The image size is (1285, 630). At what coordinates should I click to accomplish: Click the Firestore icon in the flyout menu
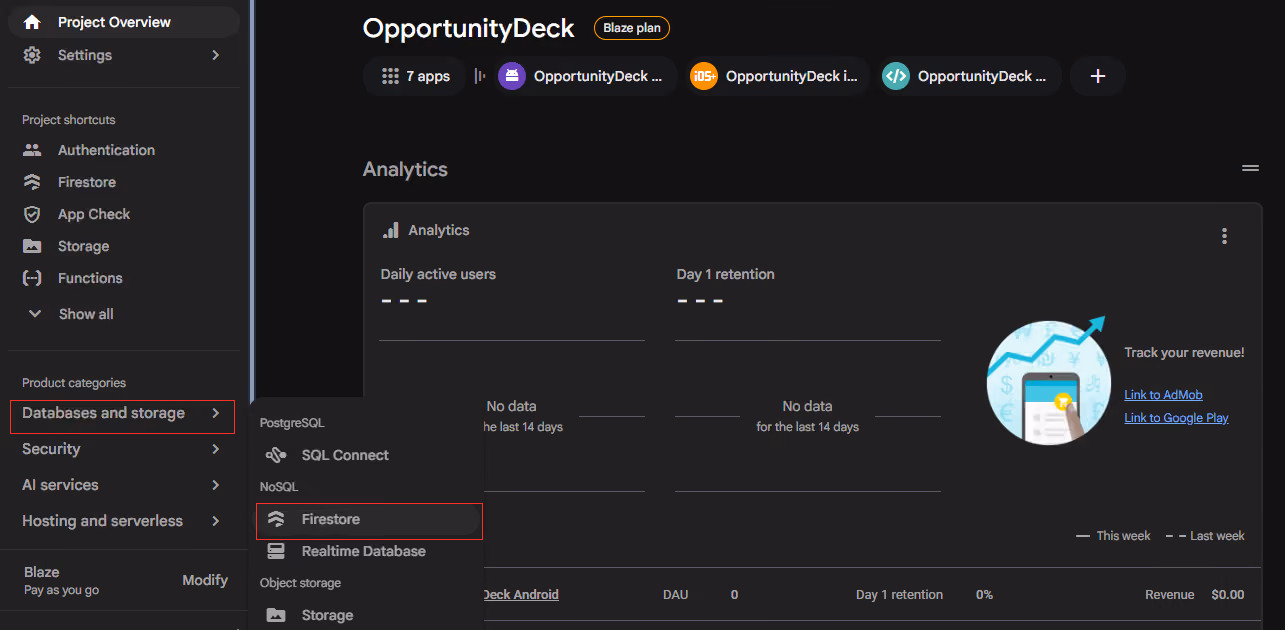coord(277,519)
